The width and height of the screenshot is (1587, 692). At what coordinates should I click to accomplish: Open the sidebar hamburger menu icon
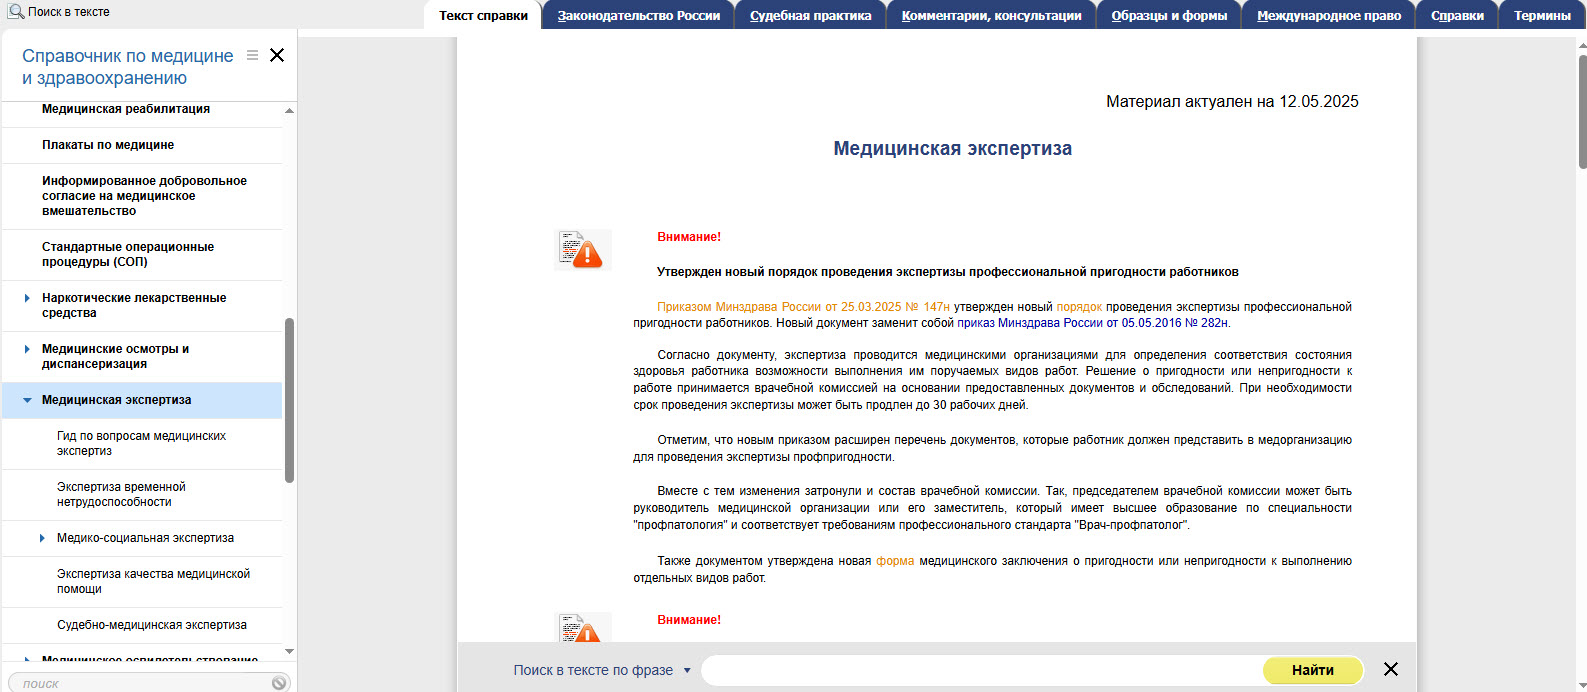click(253, 55)
